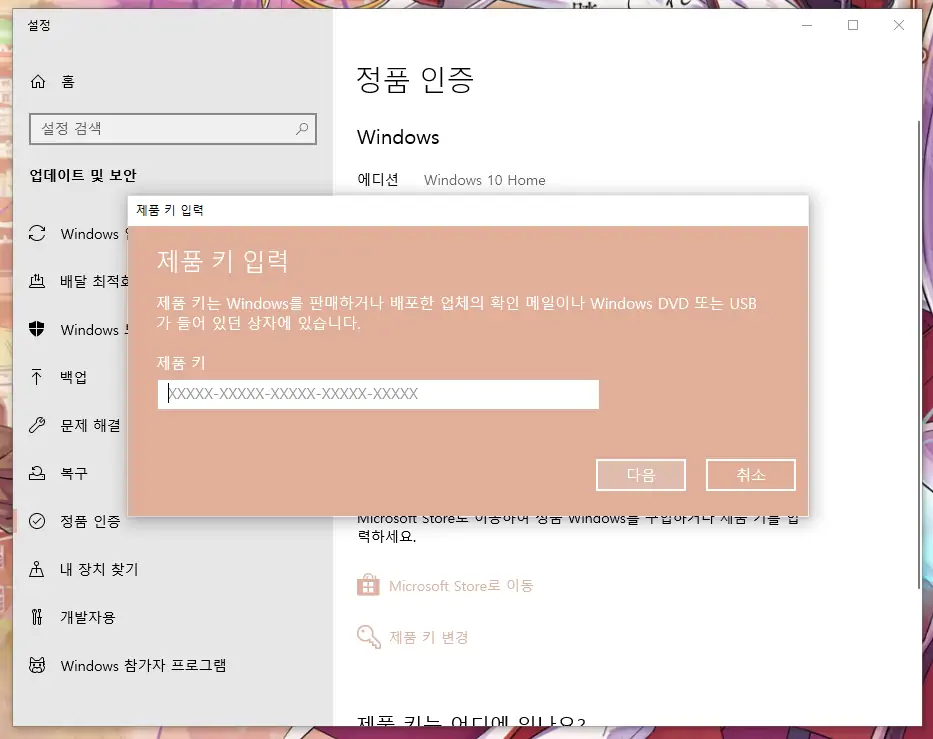Viewport: 933px width, 739px height.
Task: Open the Microsoft Store로 이동 link
Action: pyautogui.click(x=461, y=585)
